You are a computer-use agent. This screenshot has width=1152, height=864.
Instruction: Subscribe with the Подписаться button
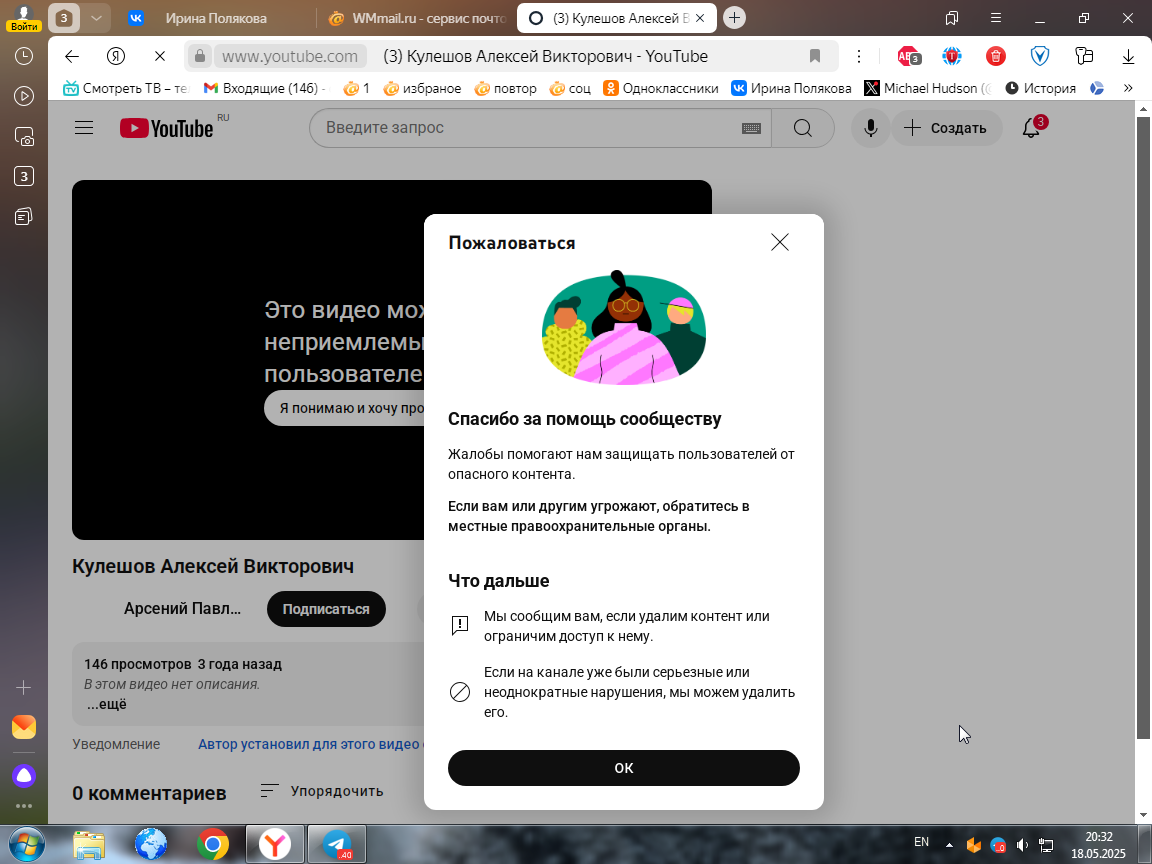click(326, 609)
